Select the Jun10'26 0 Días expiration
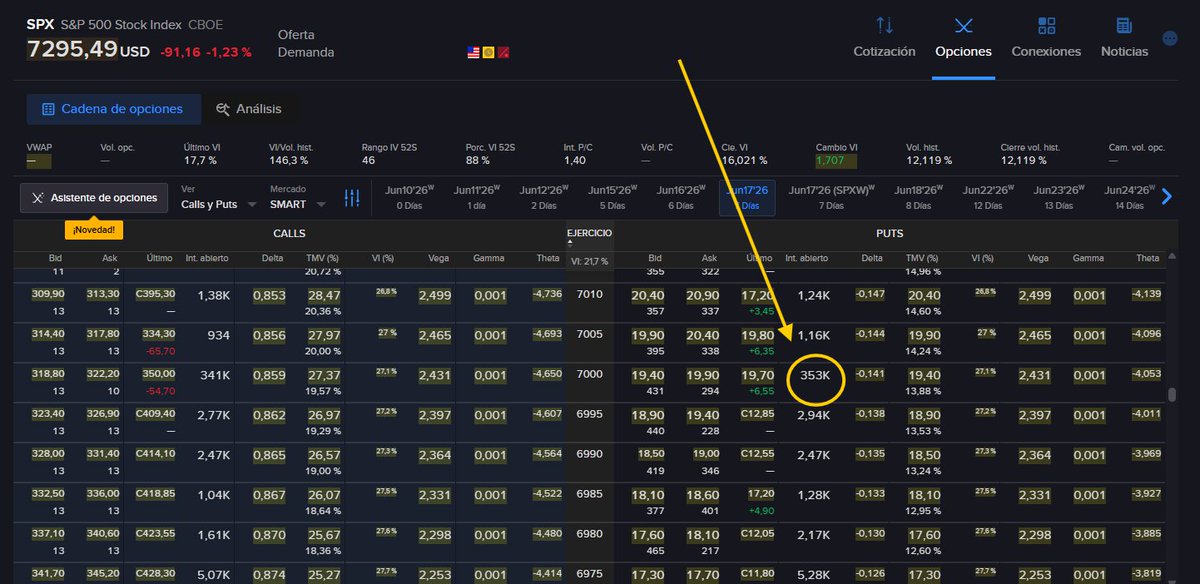The height and width of the screenshot is (584, 1200). click(410, 197)
